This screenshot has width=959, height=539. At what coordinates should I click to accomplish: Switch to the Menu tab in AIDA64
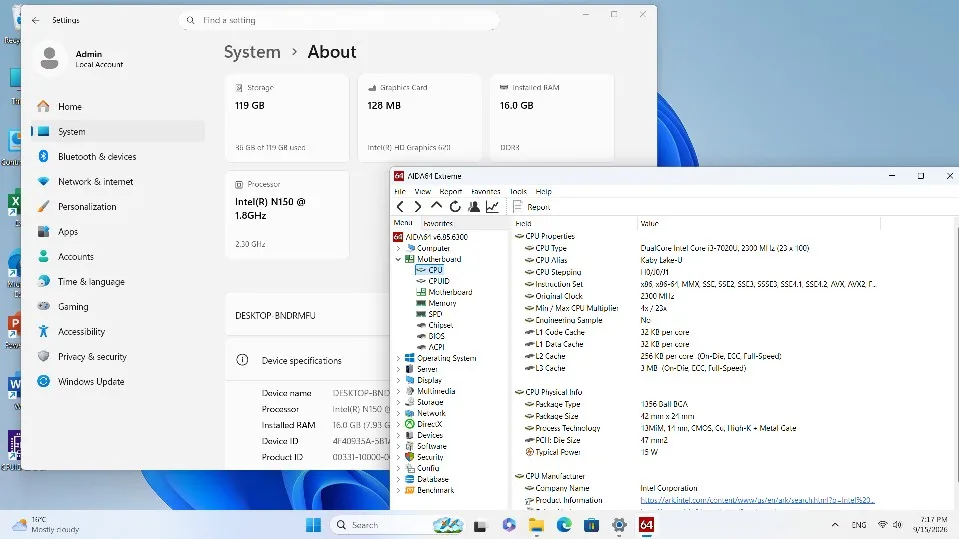[403, 223]
